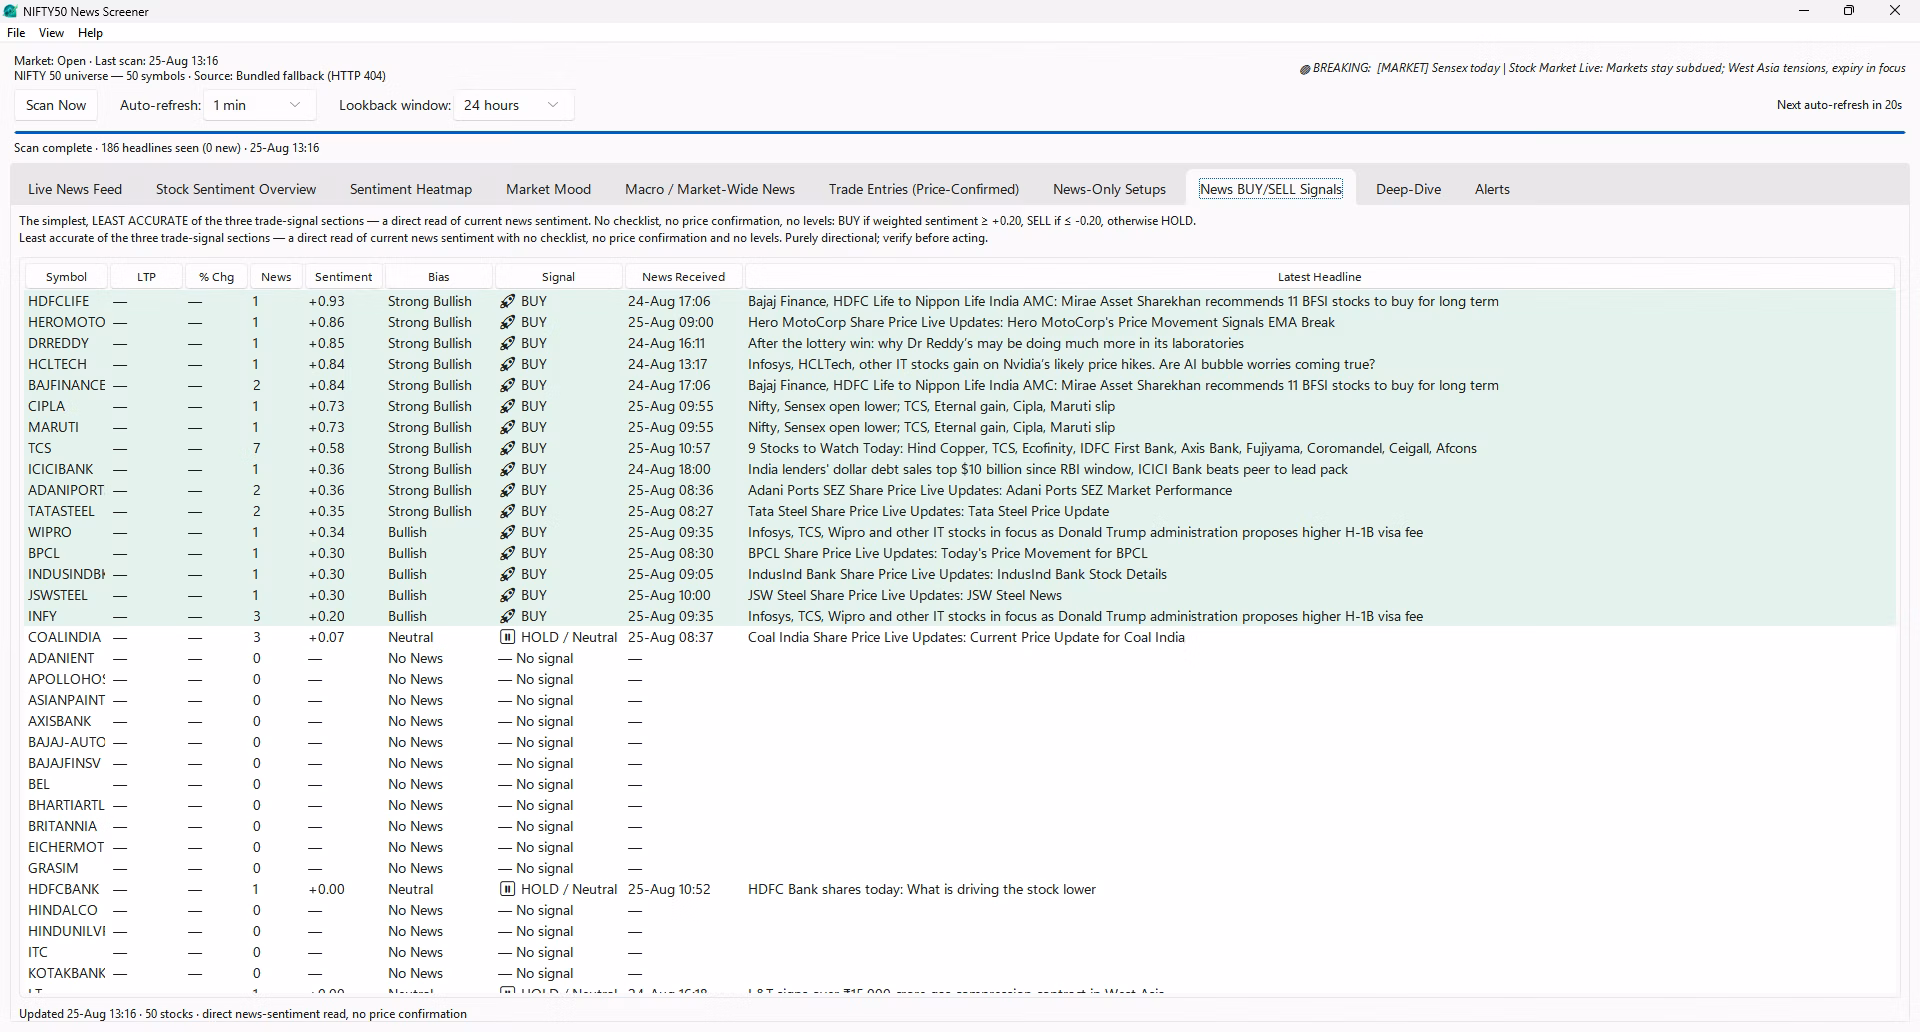The width and height of the screenshot is (1920, 1032).
Task: Click the scan progress bar
Action: coord(959,132)
